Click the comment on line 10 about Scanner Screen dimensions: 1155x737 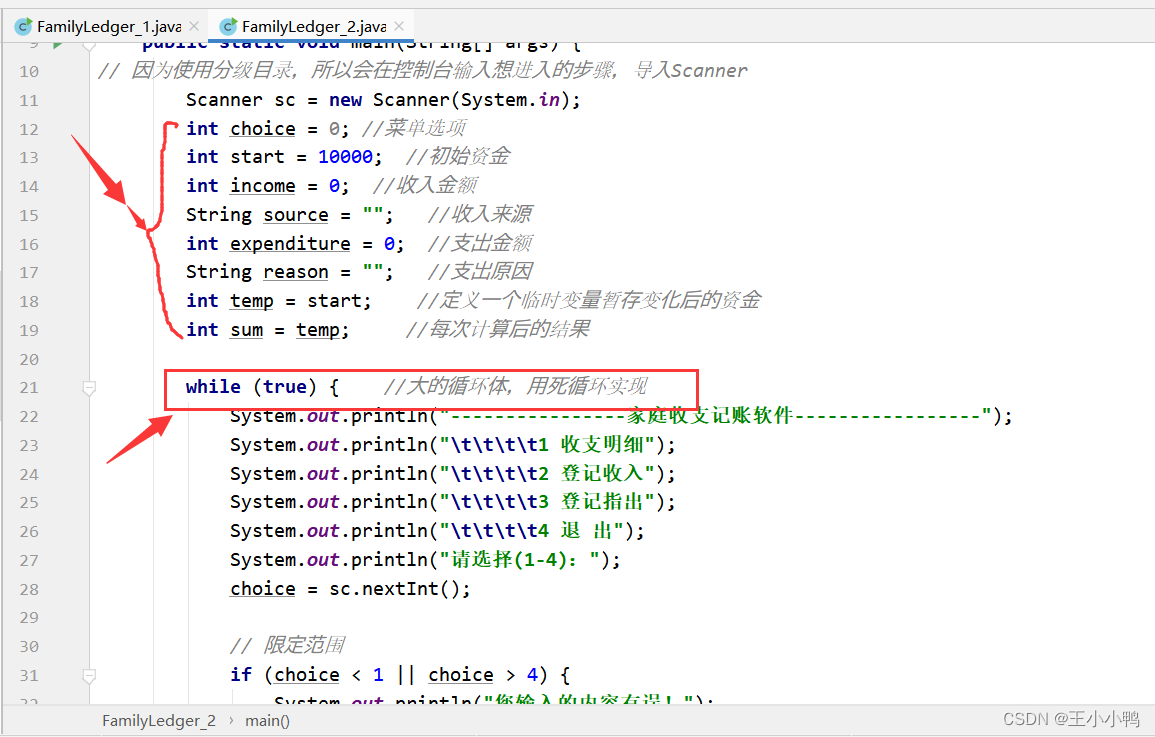[423, 70]
